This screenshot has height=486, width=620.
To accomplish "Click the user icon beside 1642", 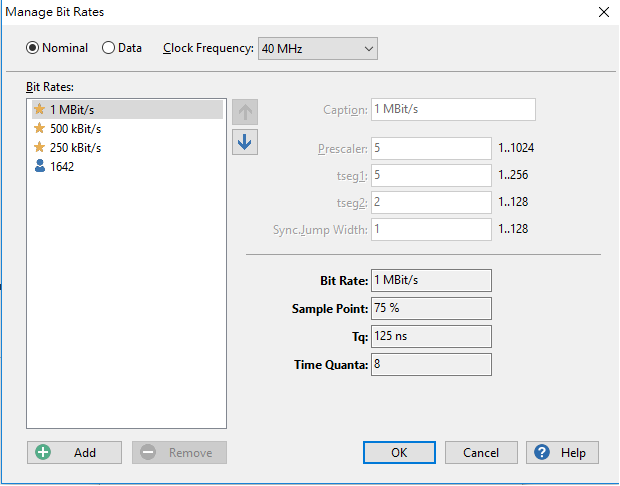I will pos(40,166).
